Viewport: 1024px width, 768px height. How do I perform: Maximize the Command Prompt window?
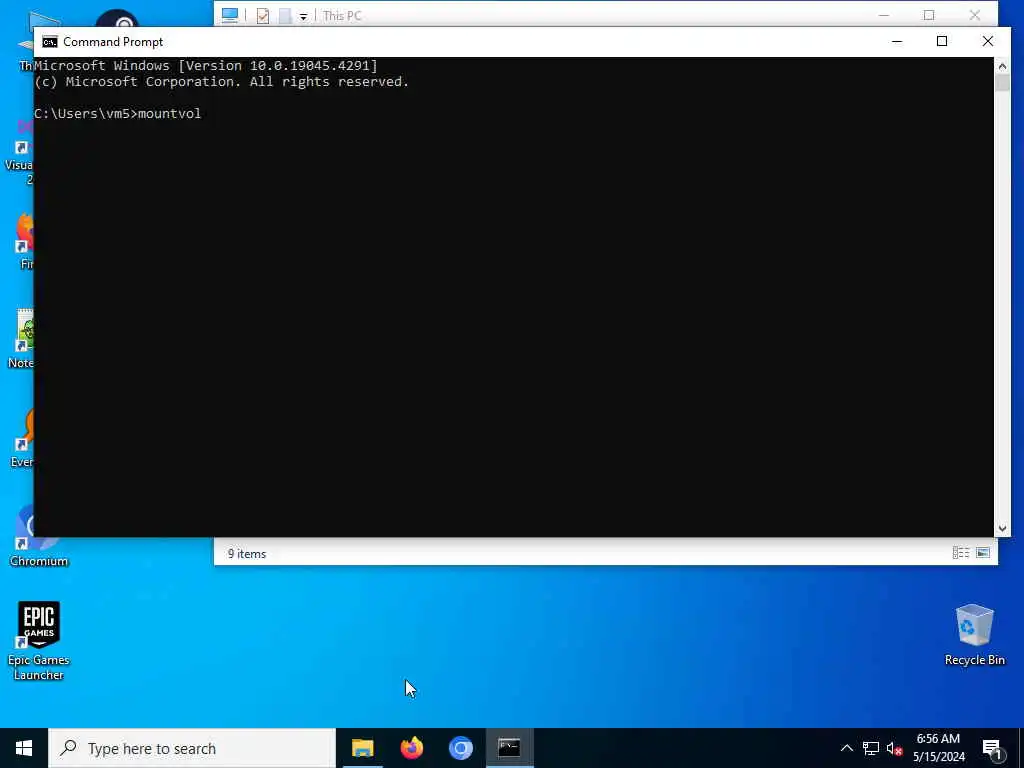(x=942, y=41)
